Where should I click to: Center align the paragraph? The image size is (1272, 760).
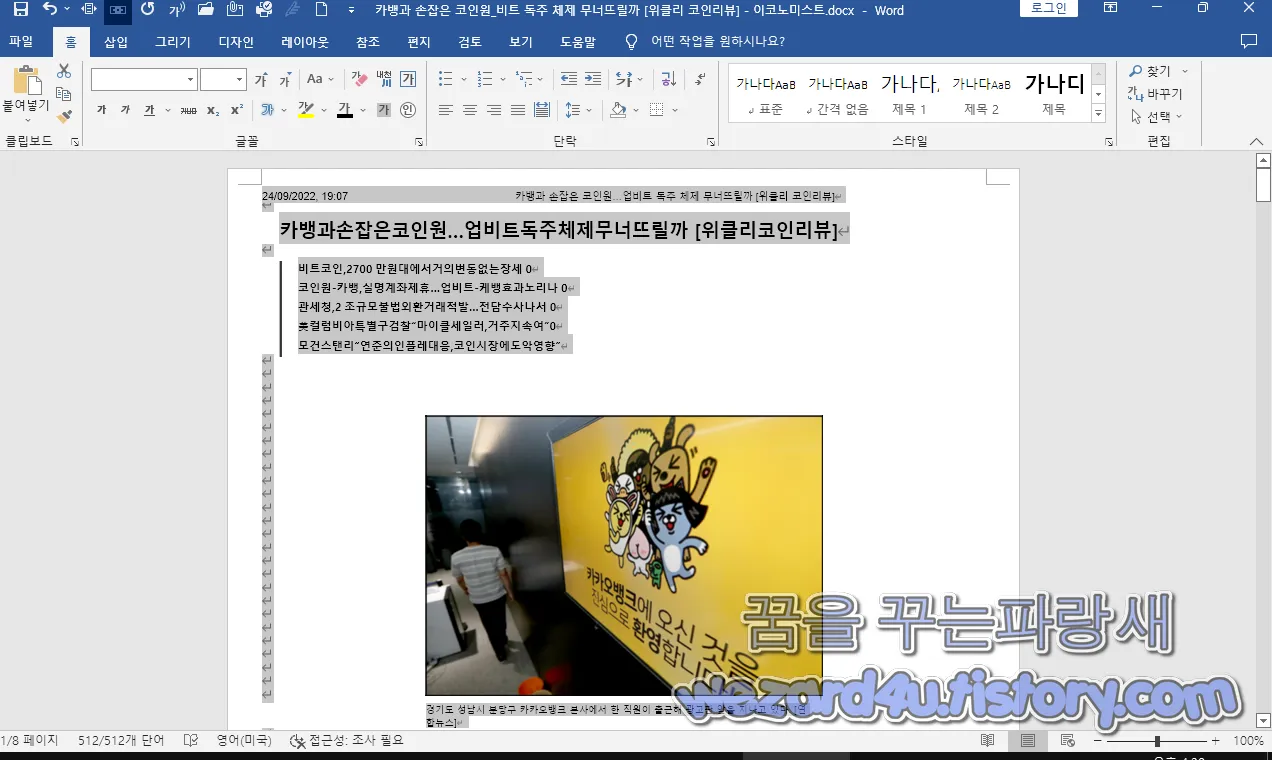click(x=470, y=110)
